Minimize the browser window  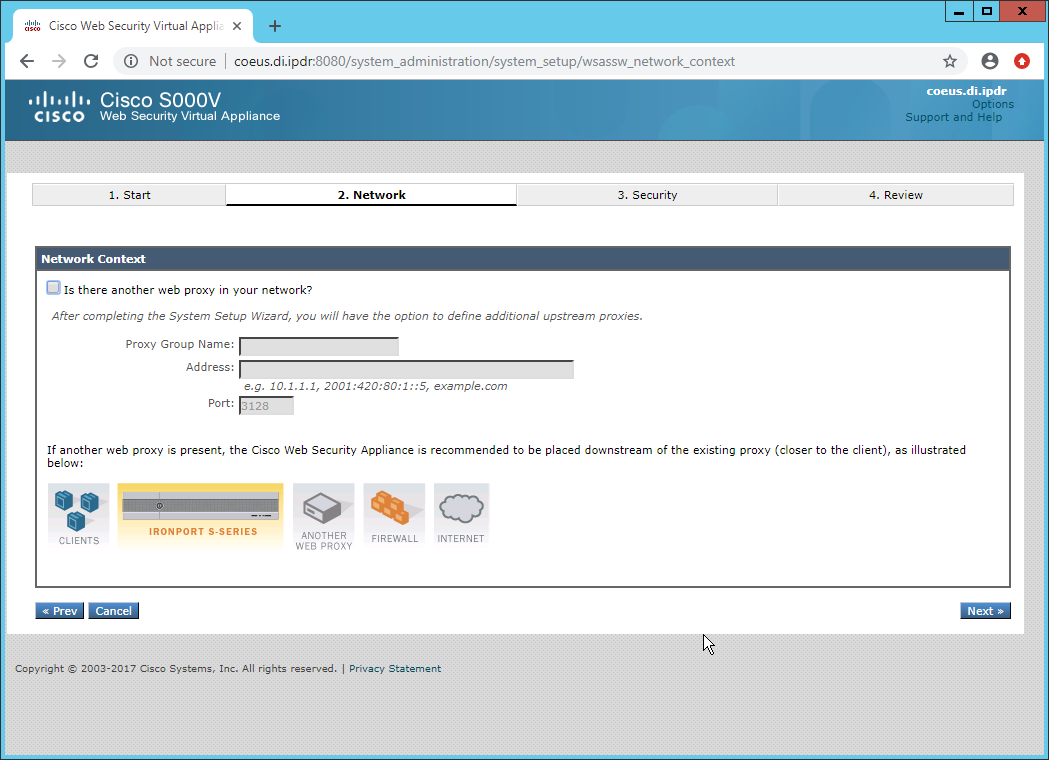click(x=959, y=11)
